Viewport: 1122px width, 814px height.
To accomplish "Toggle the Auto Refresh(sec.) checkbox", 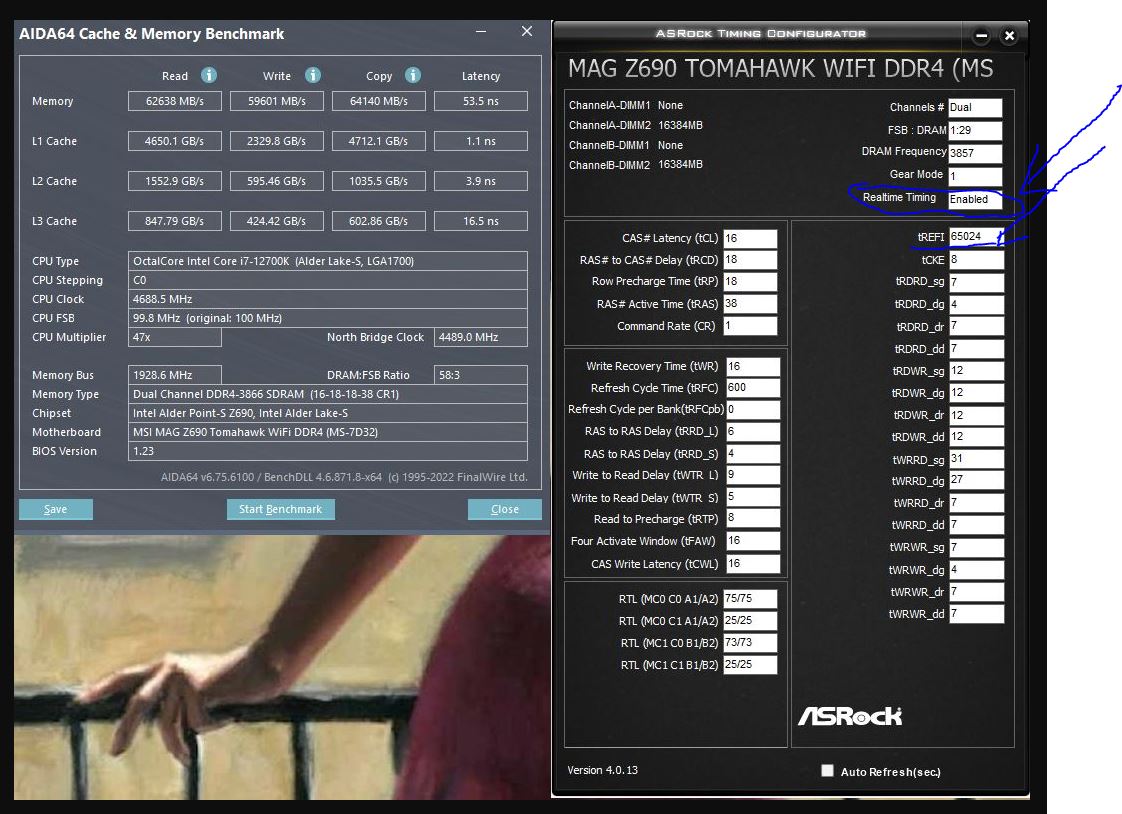I will (827, 770).
